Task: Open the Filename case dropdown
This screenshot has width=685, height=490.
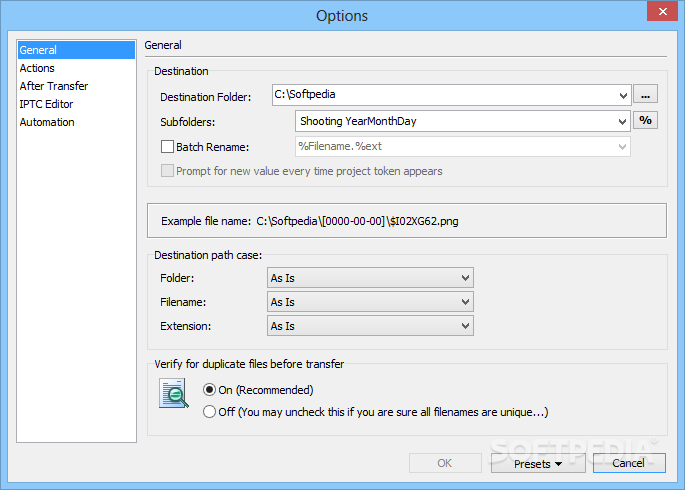Action: tap(370, 302)
